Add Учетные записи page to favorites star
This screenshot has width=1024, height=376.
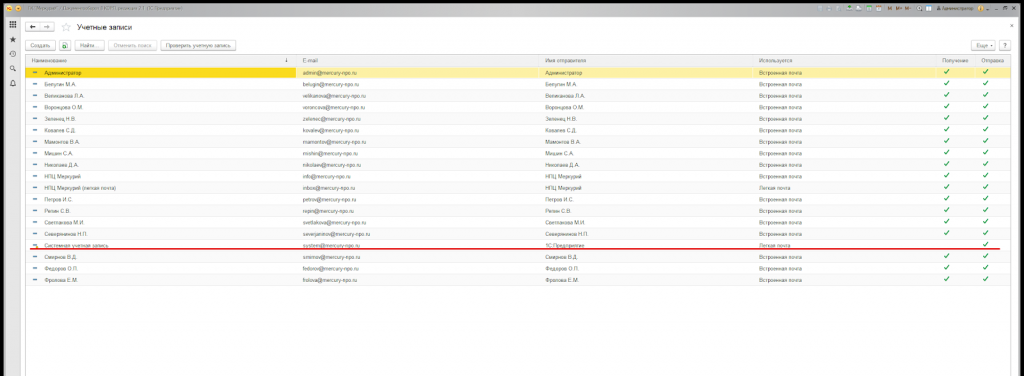[65, 27]
